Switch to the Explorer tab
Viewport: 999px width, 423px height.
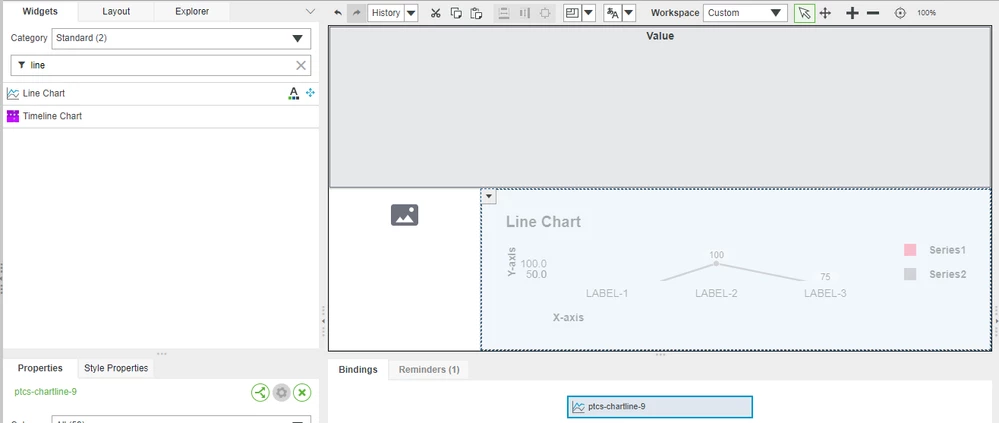192,11
